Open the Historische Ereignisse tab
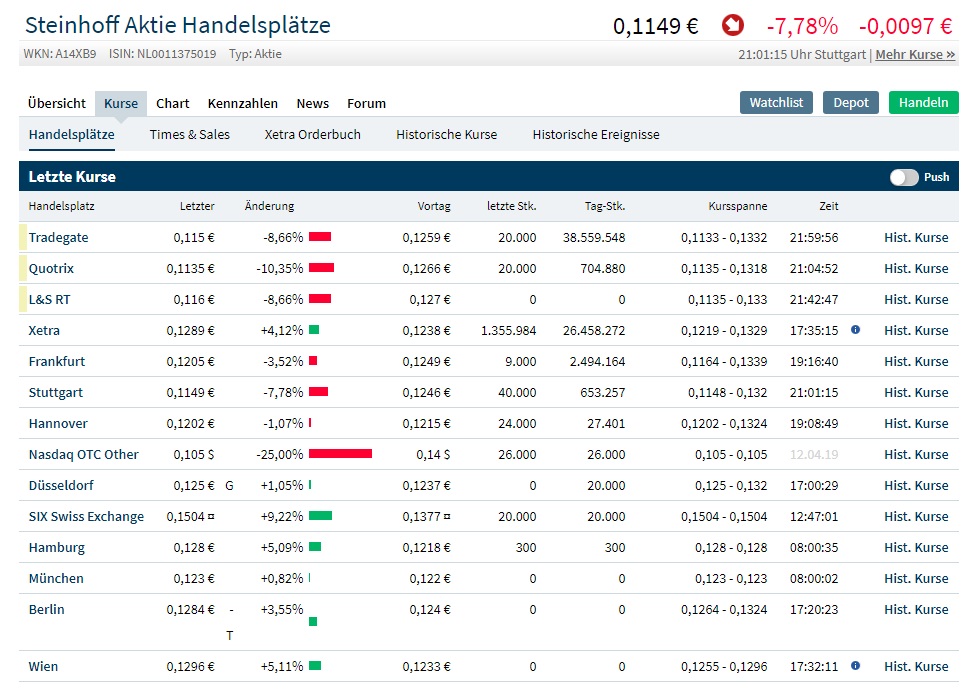978x694 pixels. tap(597, 133)
